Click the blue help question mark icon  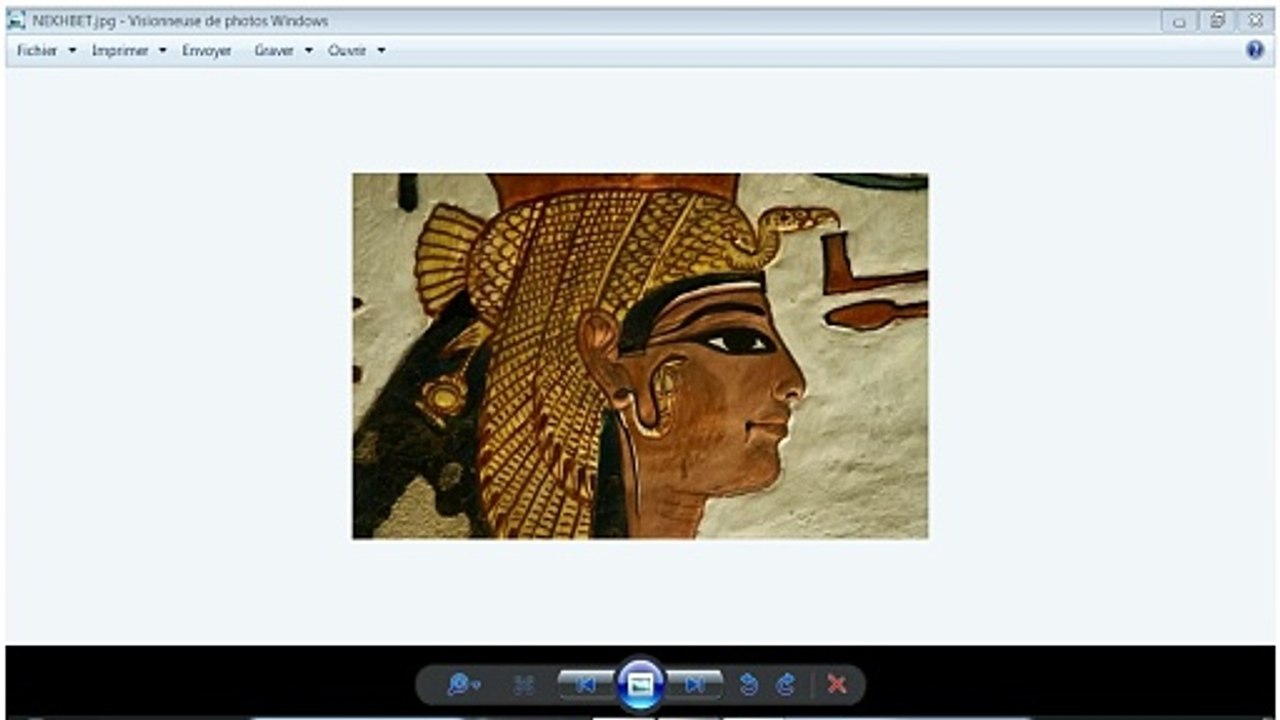click(1255, 50)
